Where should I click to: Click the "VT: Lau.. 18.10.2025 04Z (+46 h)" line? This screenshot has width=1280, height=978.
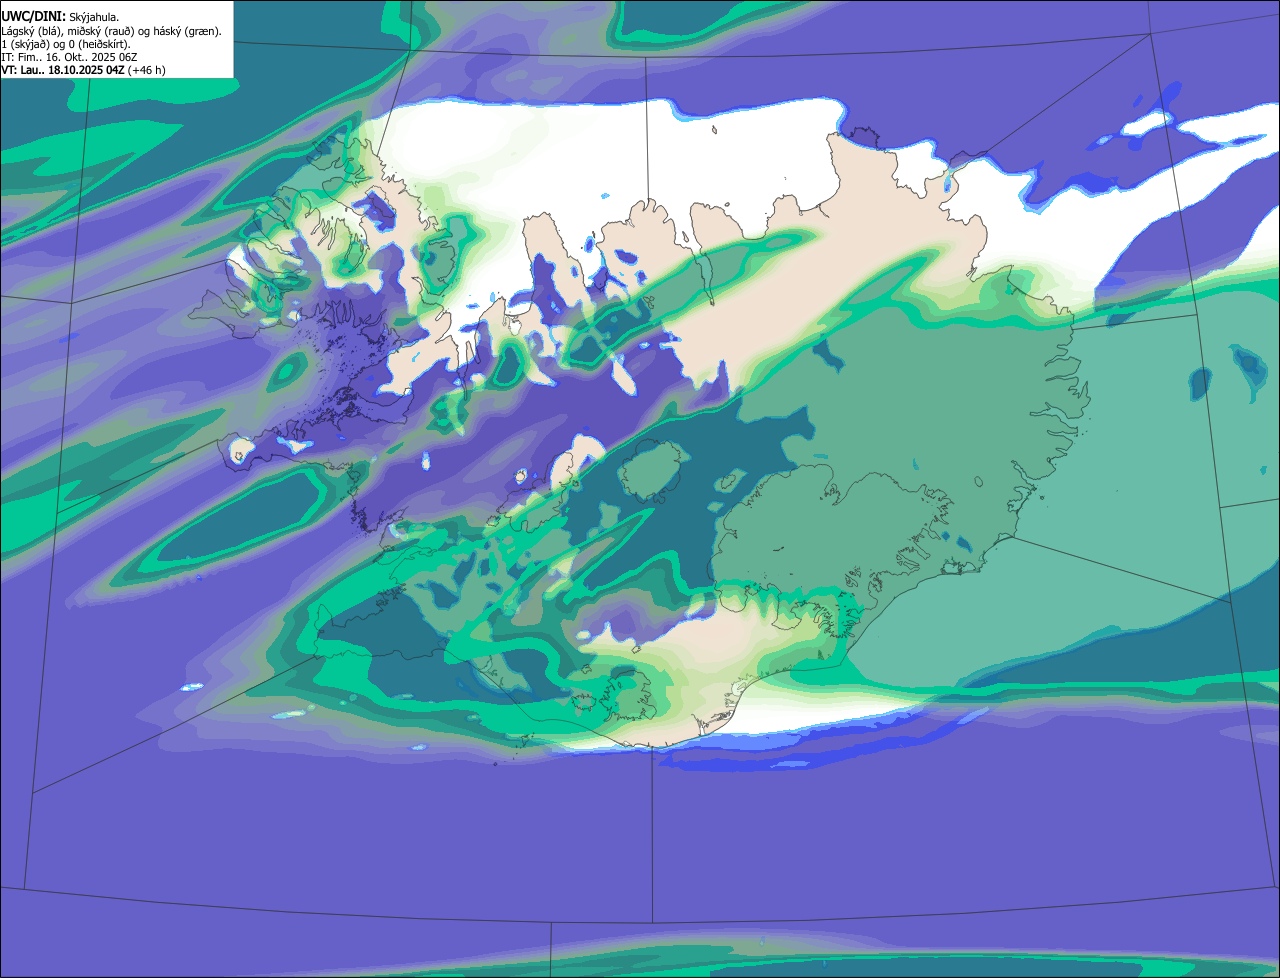point(83,70)
